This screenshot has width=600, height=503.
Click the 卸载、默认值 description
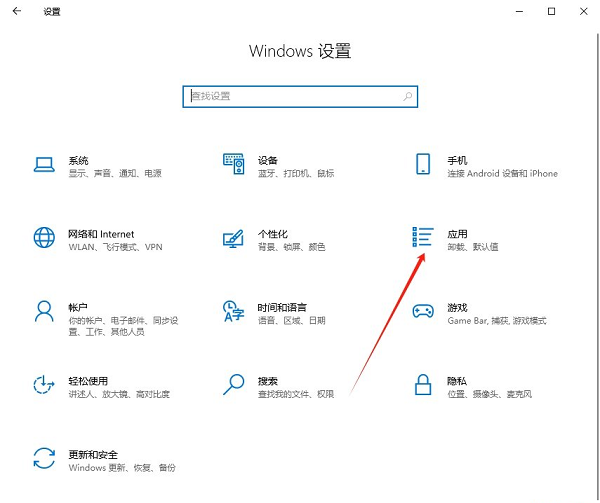click(x=473, y=247)
